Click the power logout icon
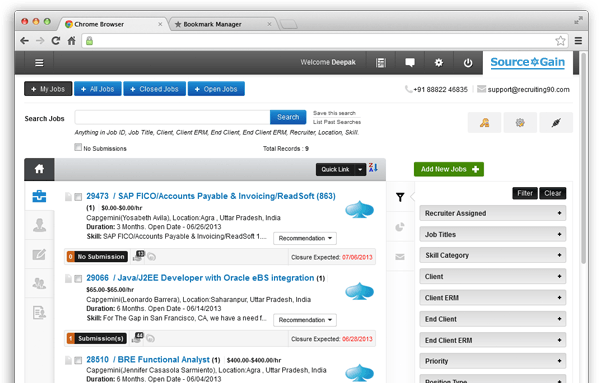Screen dimensions: 599x383 click(x=468, y=63)
